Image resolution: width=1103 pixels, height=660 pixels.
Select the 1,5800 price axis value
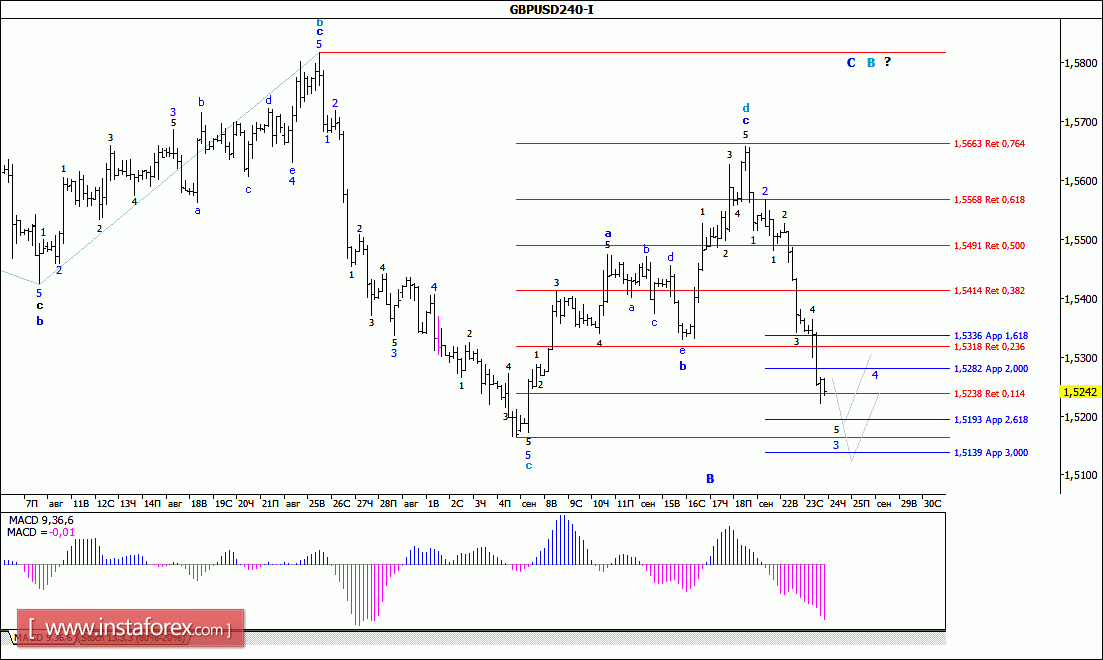1082,63
